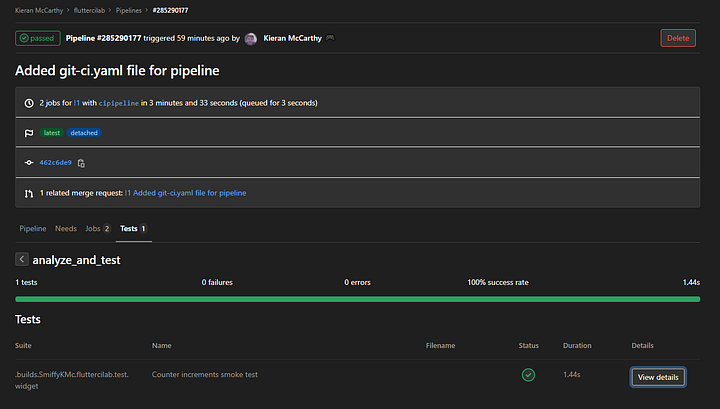Click View details for smoke test

pos(658,377)
